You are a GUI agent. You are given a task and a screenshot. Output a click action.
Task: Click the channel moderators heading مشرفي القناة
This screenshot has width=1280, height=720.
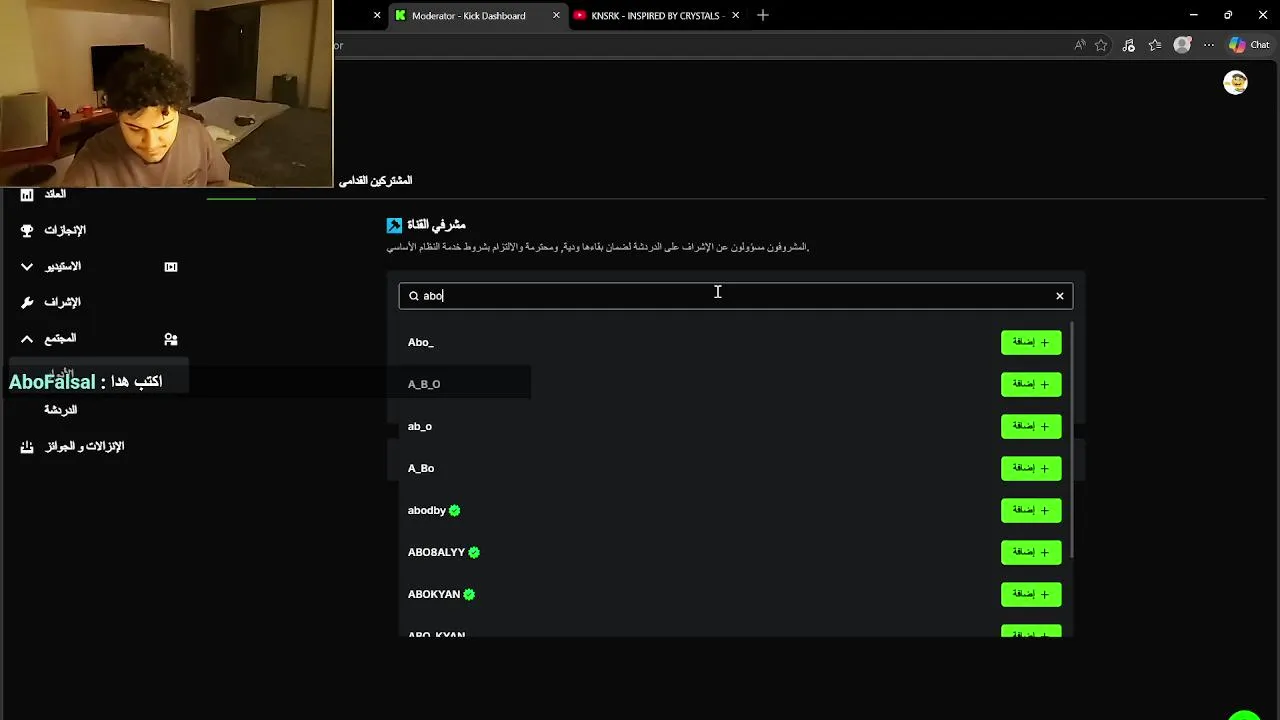(x=436, y=226)
